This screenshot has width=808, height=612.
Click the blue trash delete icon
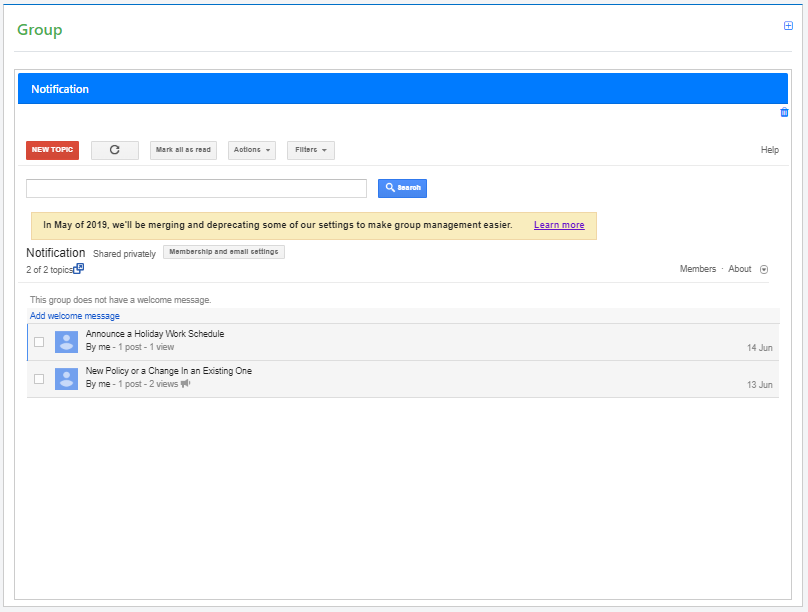[784, 112]
